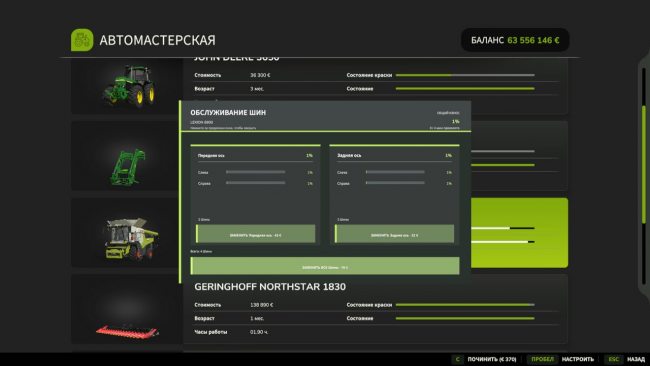Viewport: 650px width, 366px height.
Task: Click the ПРОБЕЛ key hint icon
Action: tap(542, 359)
